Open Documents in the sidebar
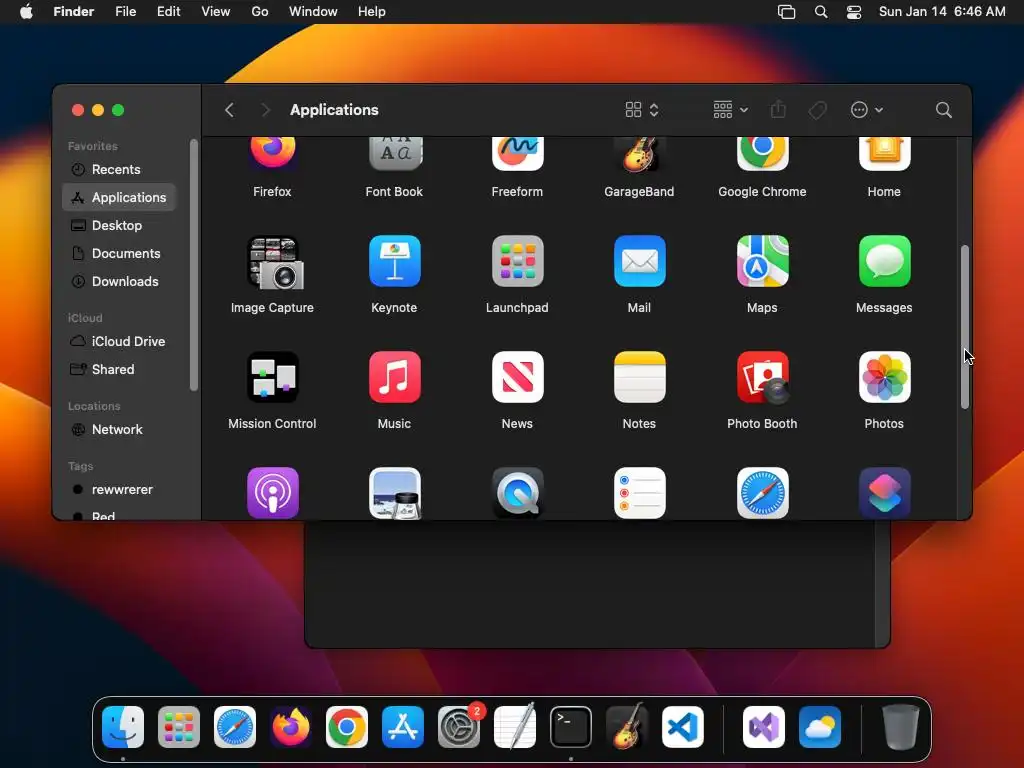Screen dimensions: 1024x768 (119, 253)
